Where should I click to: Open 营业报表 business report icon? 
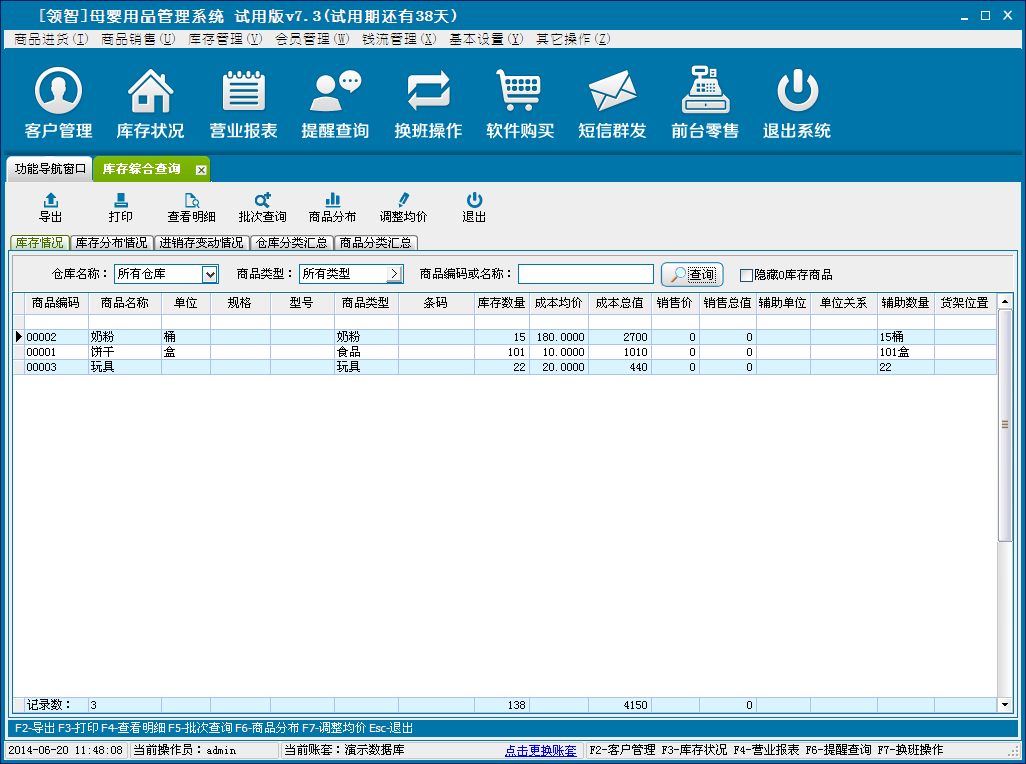click(242, 93)
